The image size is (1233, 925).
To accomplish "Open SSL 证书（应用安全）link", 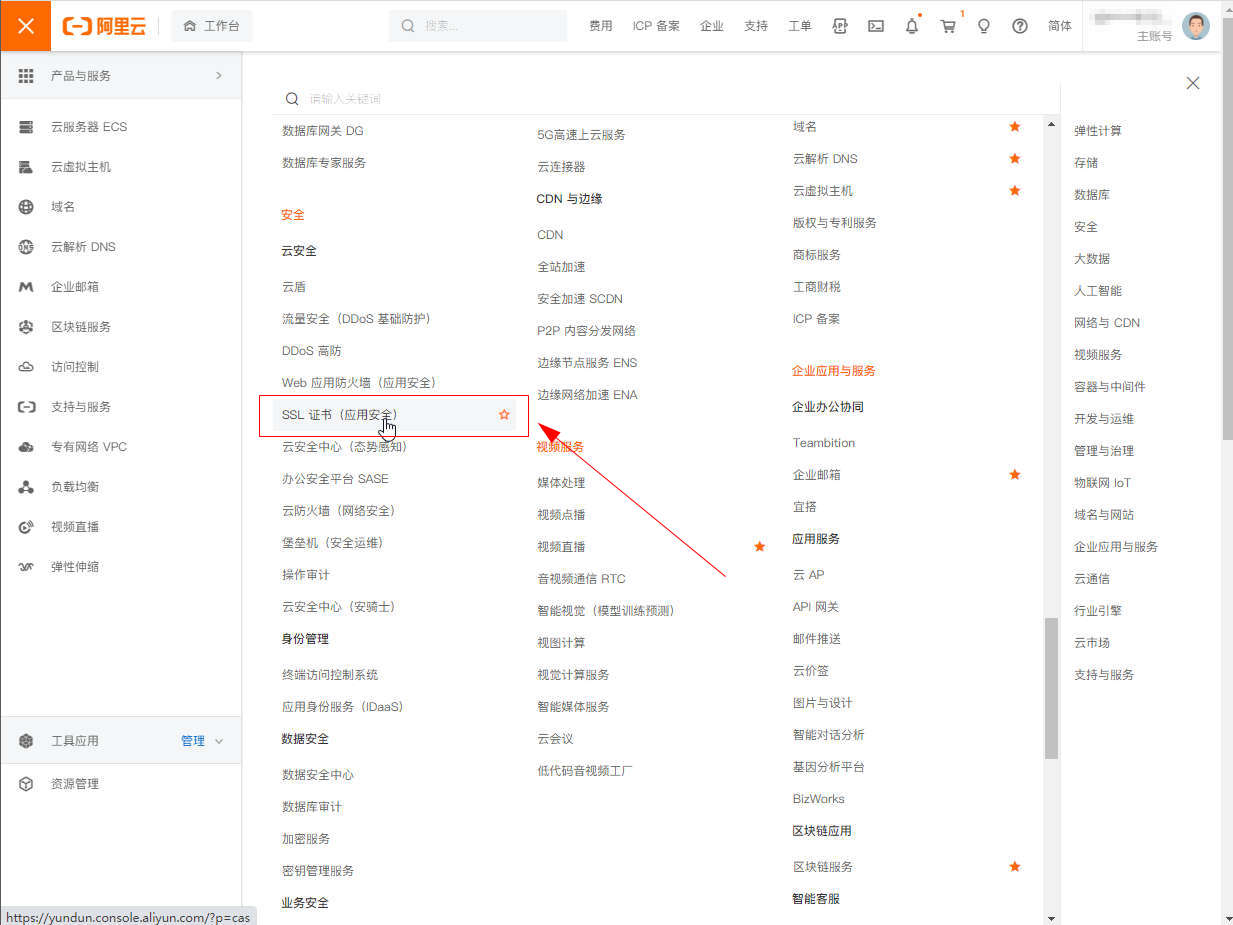I will point(340,415).
